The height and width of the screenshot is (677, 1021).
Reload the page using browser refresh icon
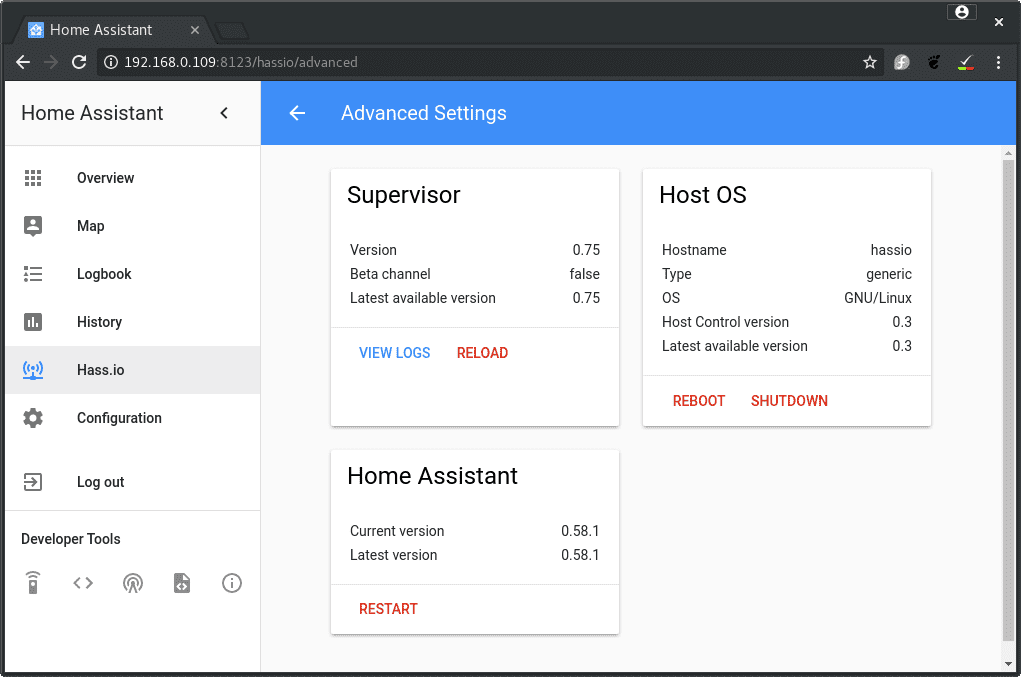pyautogui.click(x=79, y=62)
